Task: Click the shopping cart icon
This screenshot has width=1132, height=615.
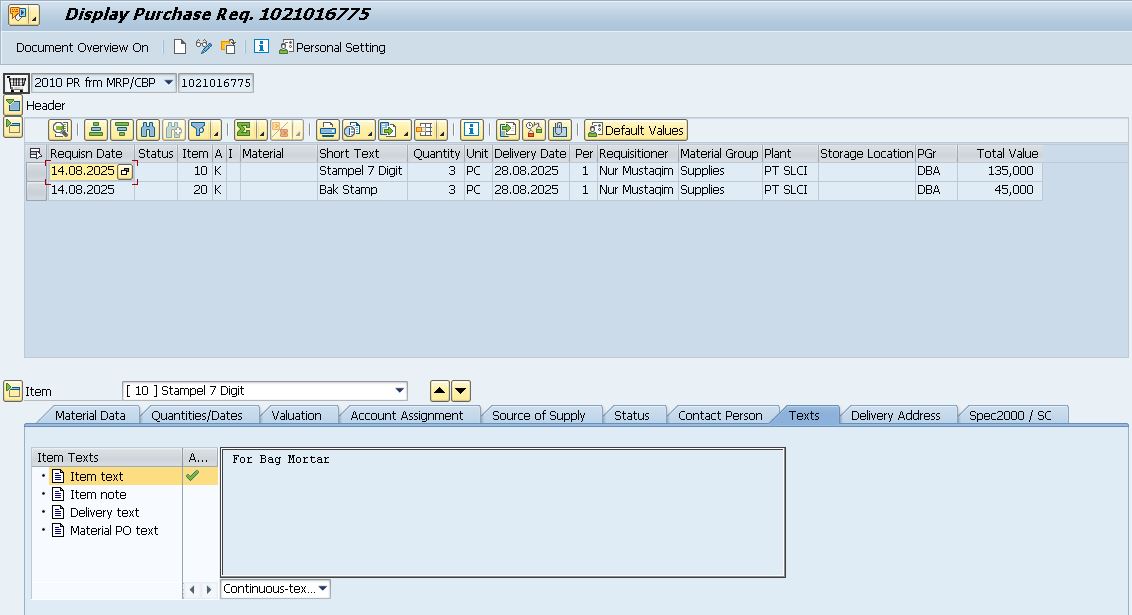Action: point(16,83)
